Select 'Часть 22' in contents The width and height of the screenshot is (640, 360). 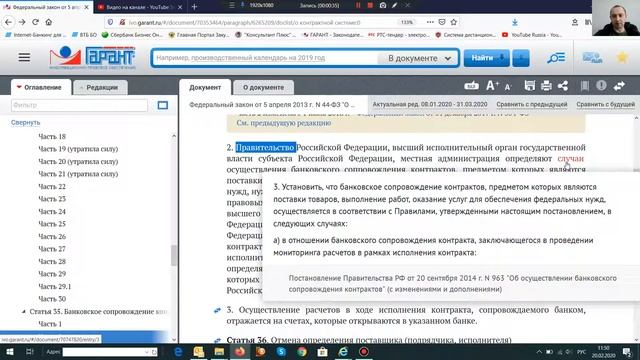click(52, 187)
